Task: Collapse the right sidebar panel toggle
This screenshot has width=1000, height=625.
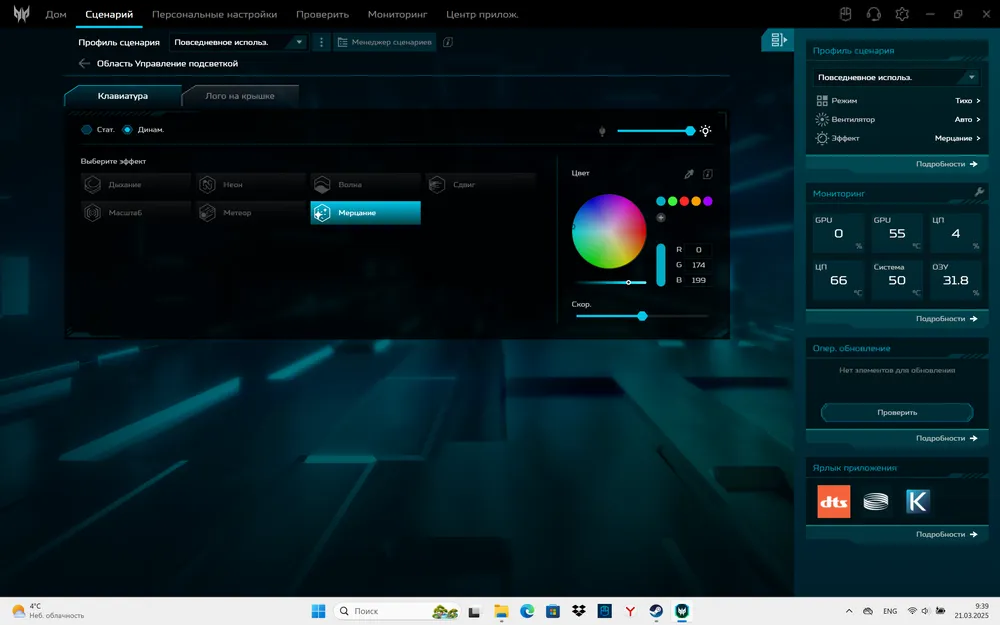Action: click(778, 40)
